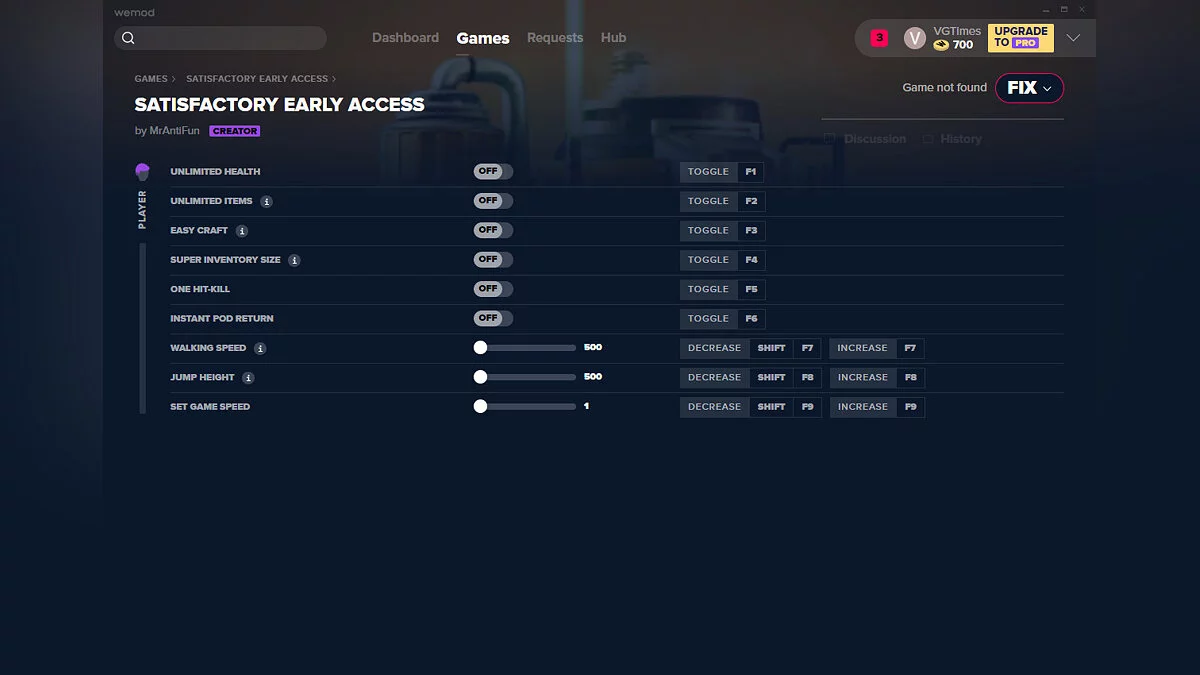Screen dimensions: 1200x675
Task: Click the One Hit-Kill cheat label
Action: coord(200,289)
